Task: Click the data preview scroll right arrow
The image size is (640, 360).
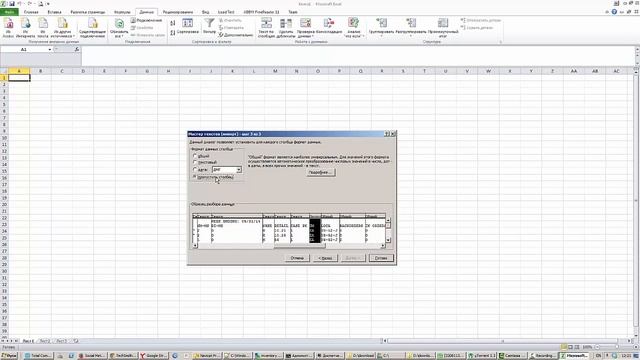Action: click(382, 245)
